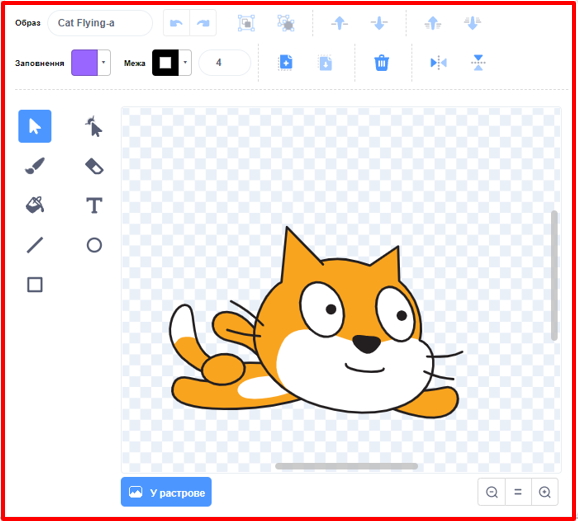Screen dimensions: 578x522
Task: Flip the costume vertically
Action: click(478, 63)
